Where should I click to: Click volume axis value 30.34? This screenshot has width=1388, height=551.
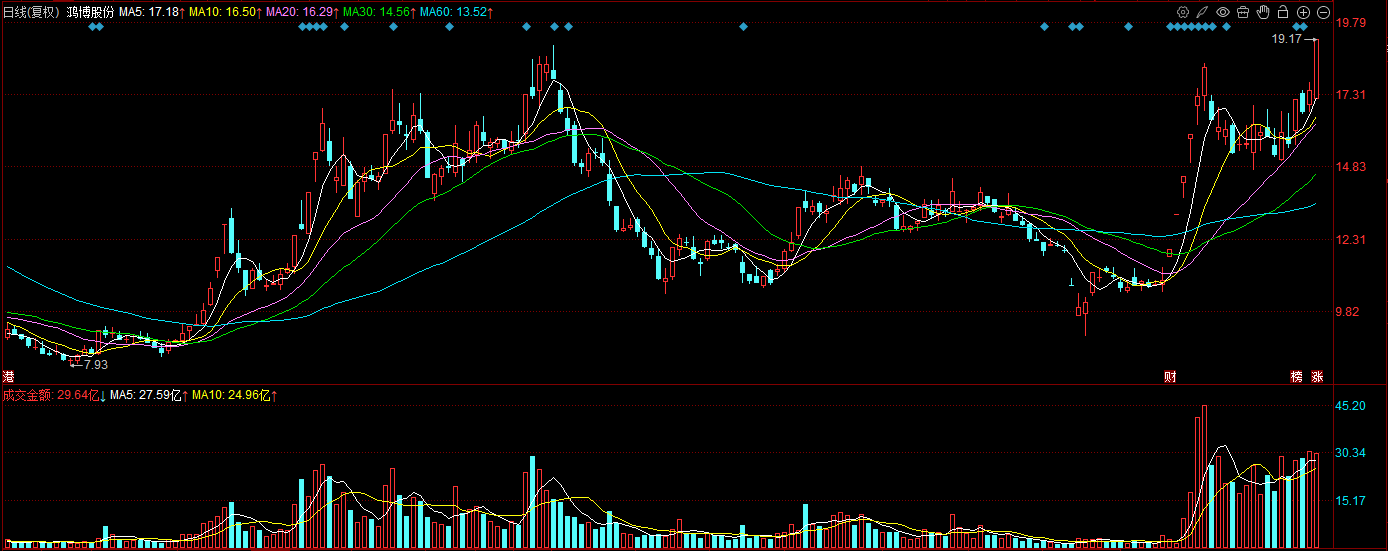[x=1352, y=453]
